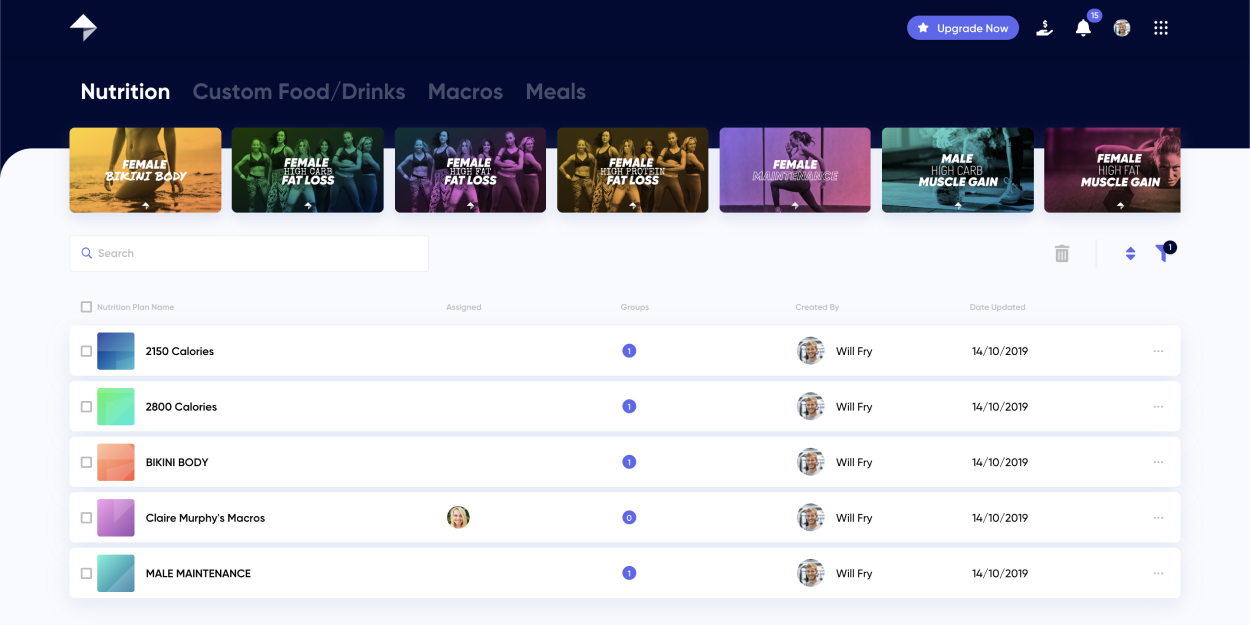Select Female High Protein Fat Loss template
The width and height of the screenshot is (1250, 625).
(633, 170)
